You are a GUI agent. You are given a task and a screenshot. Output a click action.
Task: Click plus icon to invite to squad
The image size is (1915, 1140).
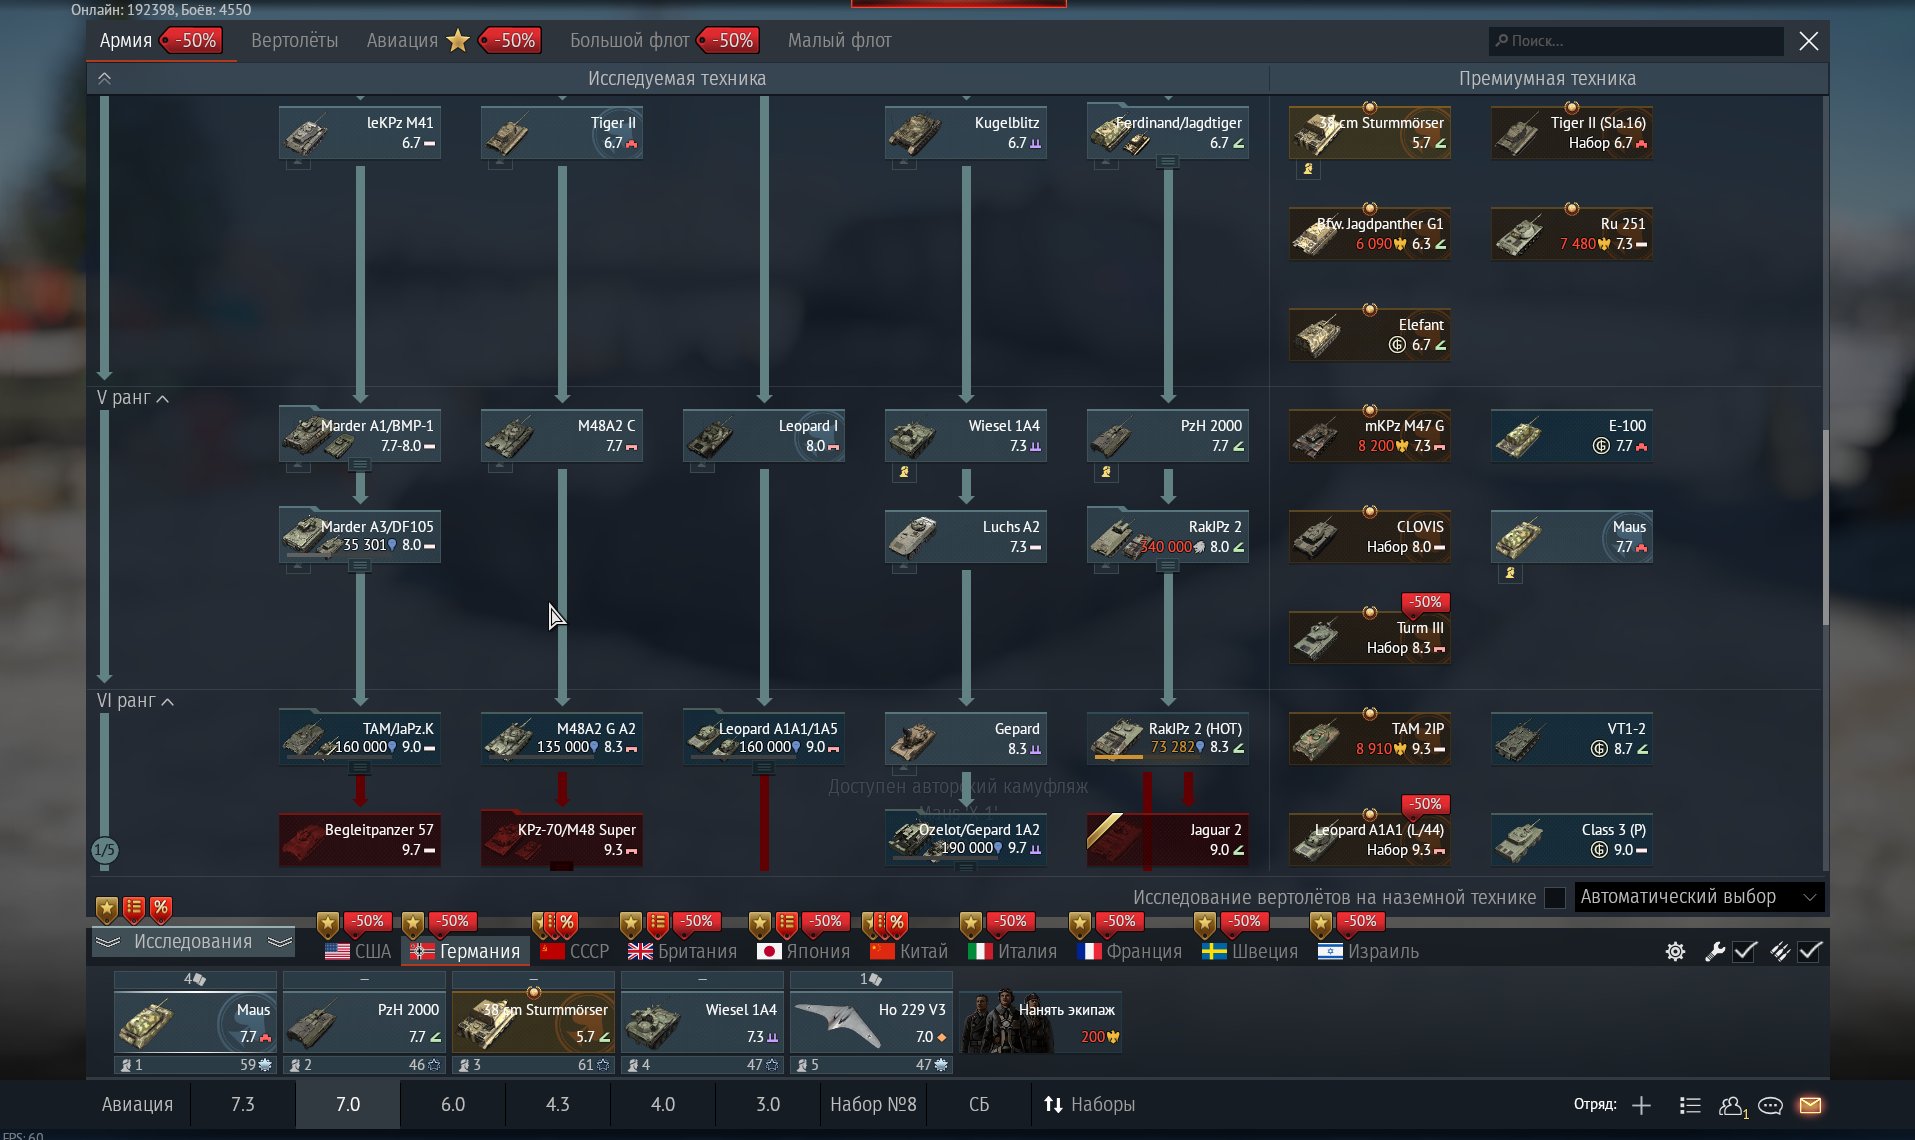(x=1641, y=1105)
